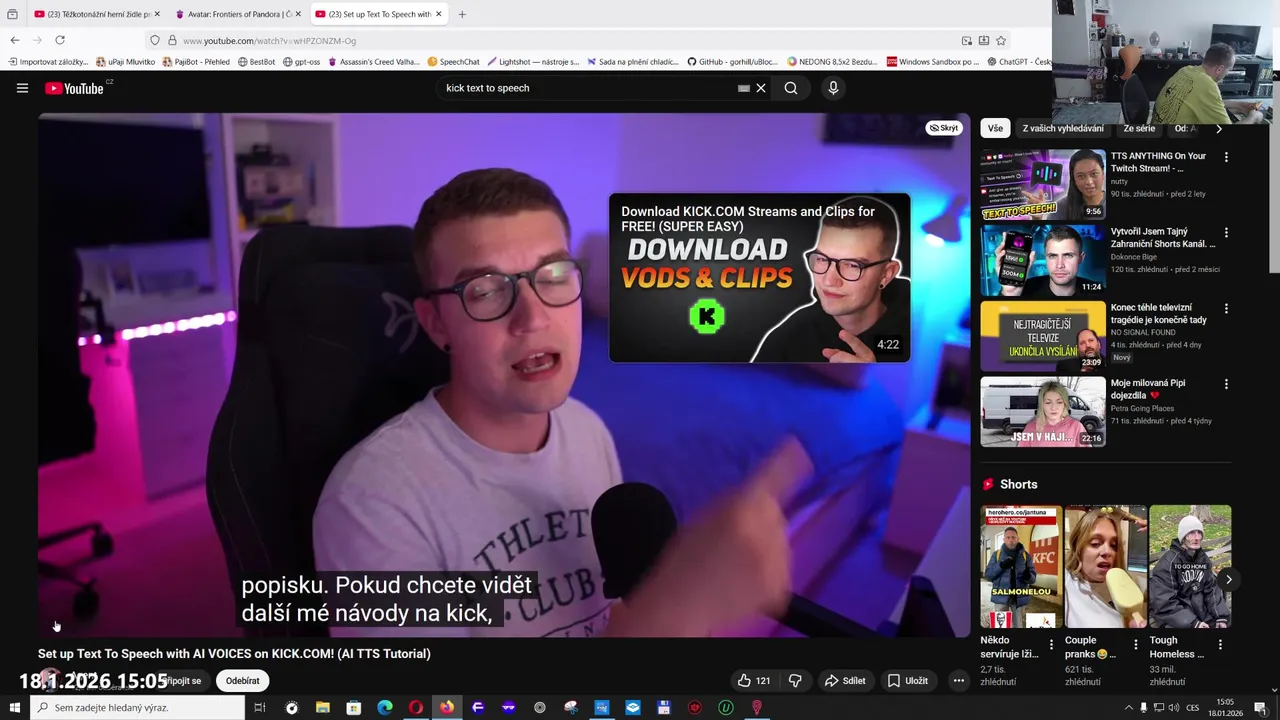Open options for TTS ANYTHING video

click(1226, 157)
